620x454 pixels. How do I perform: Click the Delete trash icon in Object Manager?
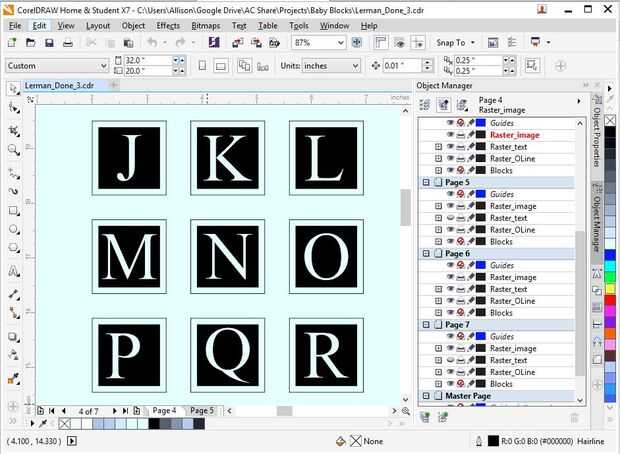(575, 417)
